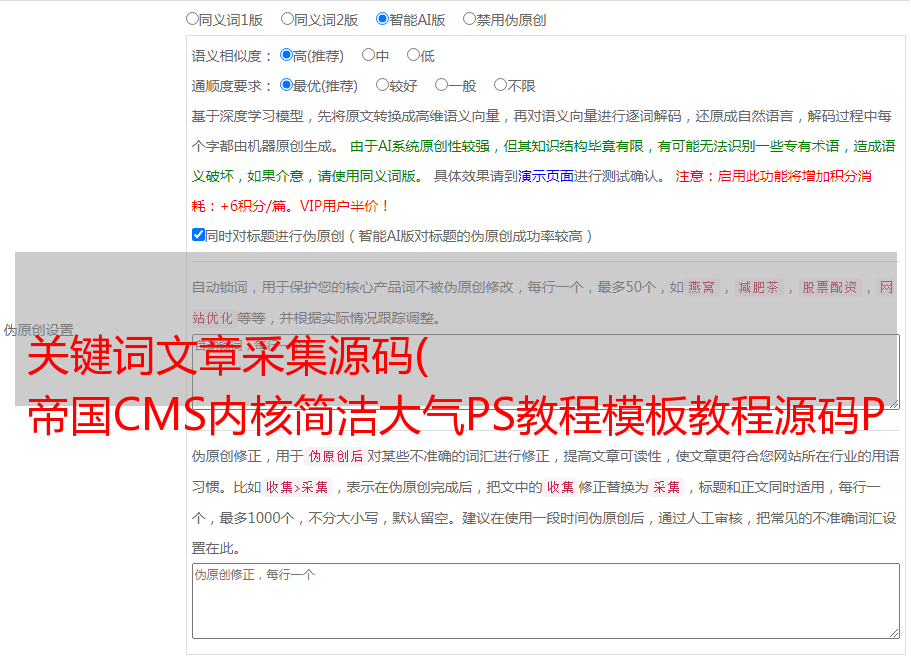Focus the 自动锁词 keyword text area
Screen dimensions: 911x658
[546, 372]
